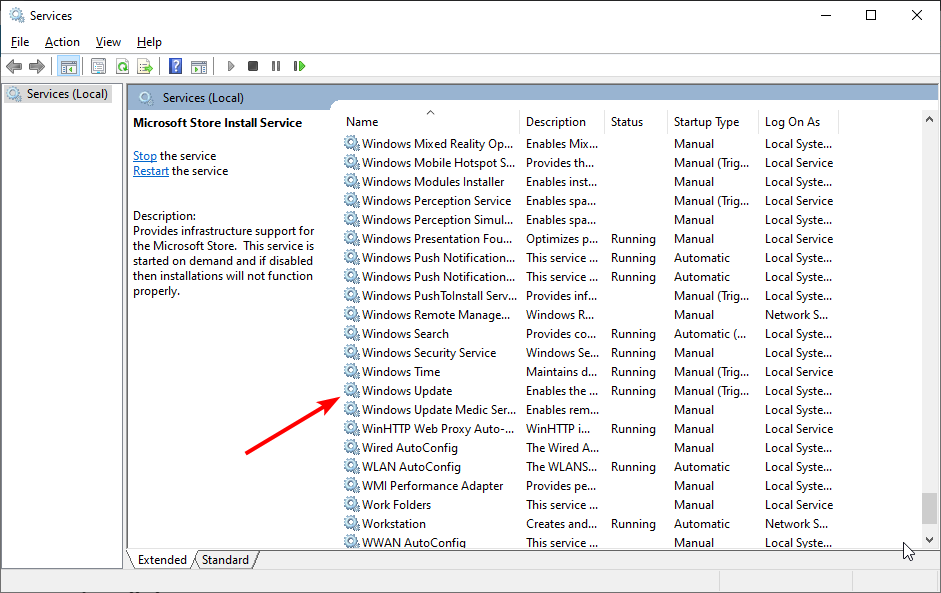Open the Help menu
Image resolution: width=941 pixels, height=593 pixels.
tap(149, 42)
